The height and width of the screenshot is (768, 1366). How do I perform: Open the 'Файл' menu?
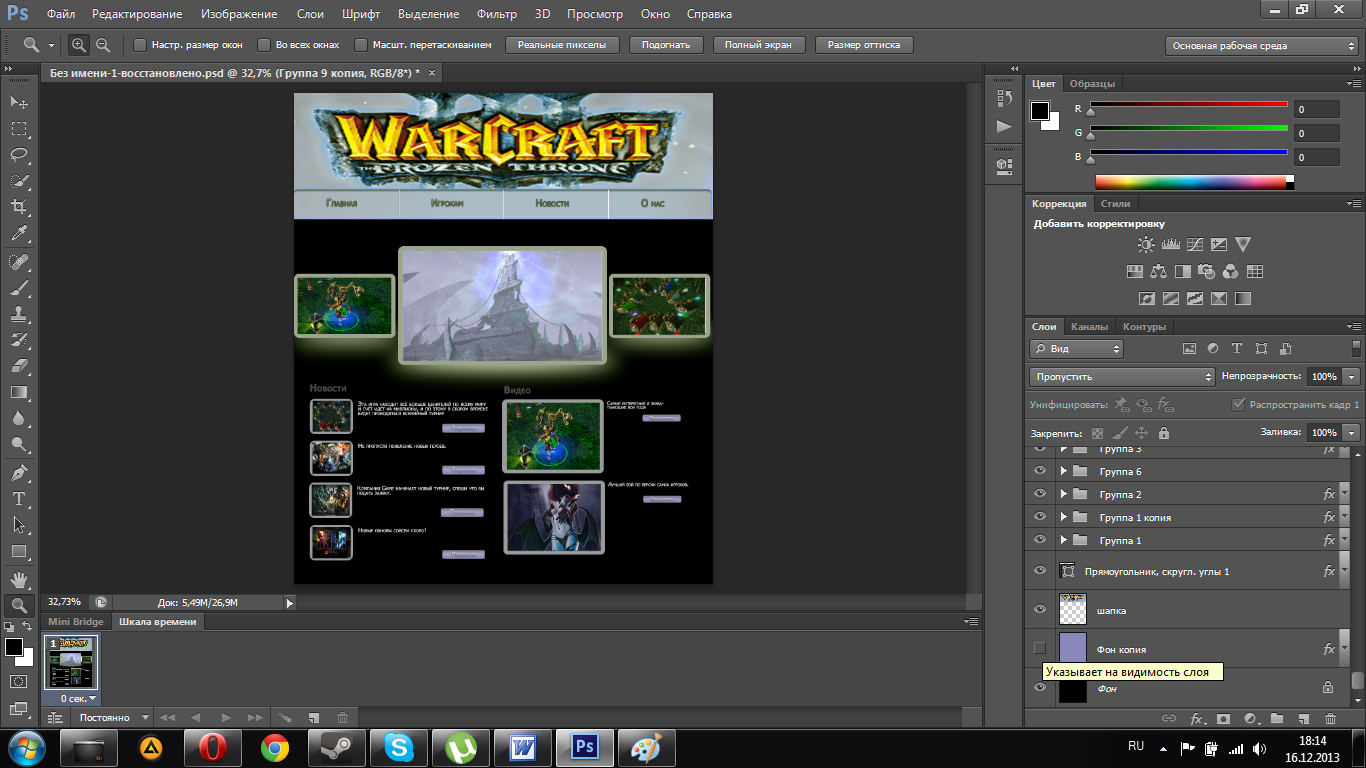pyautogui.click(x=60, y=14)
